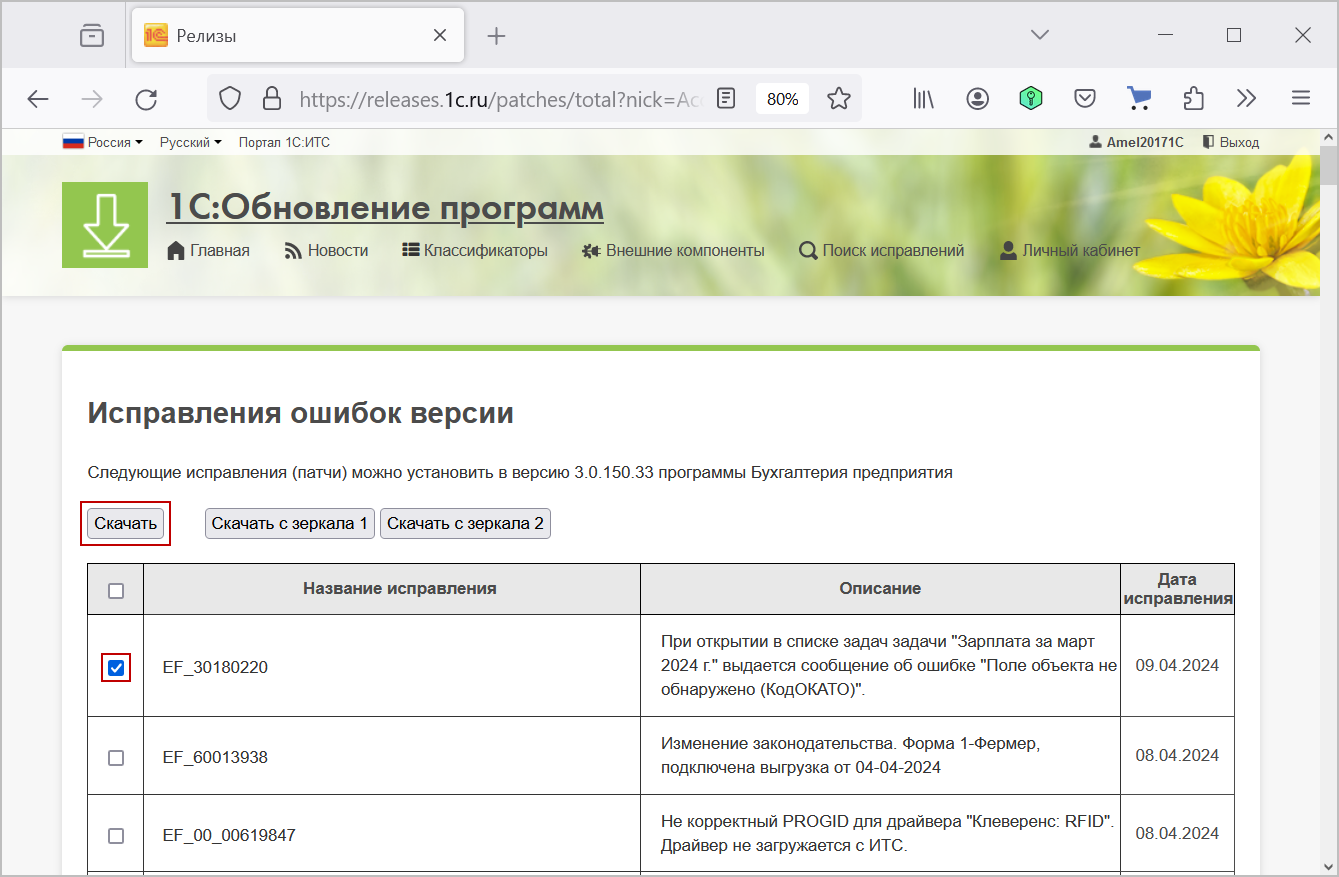This screenshot has height=877, width=1339.
Task: Reload the current page
Action: (146, 98)
